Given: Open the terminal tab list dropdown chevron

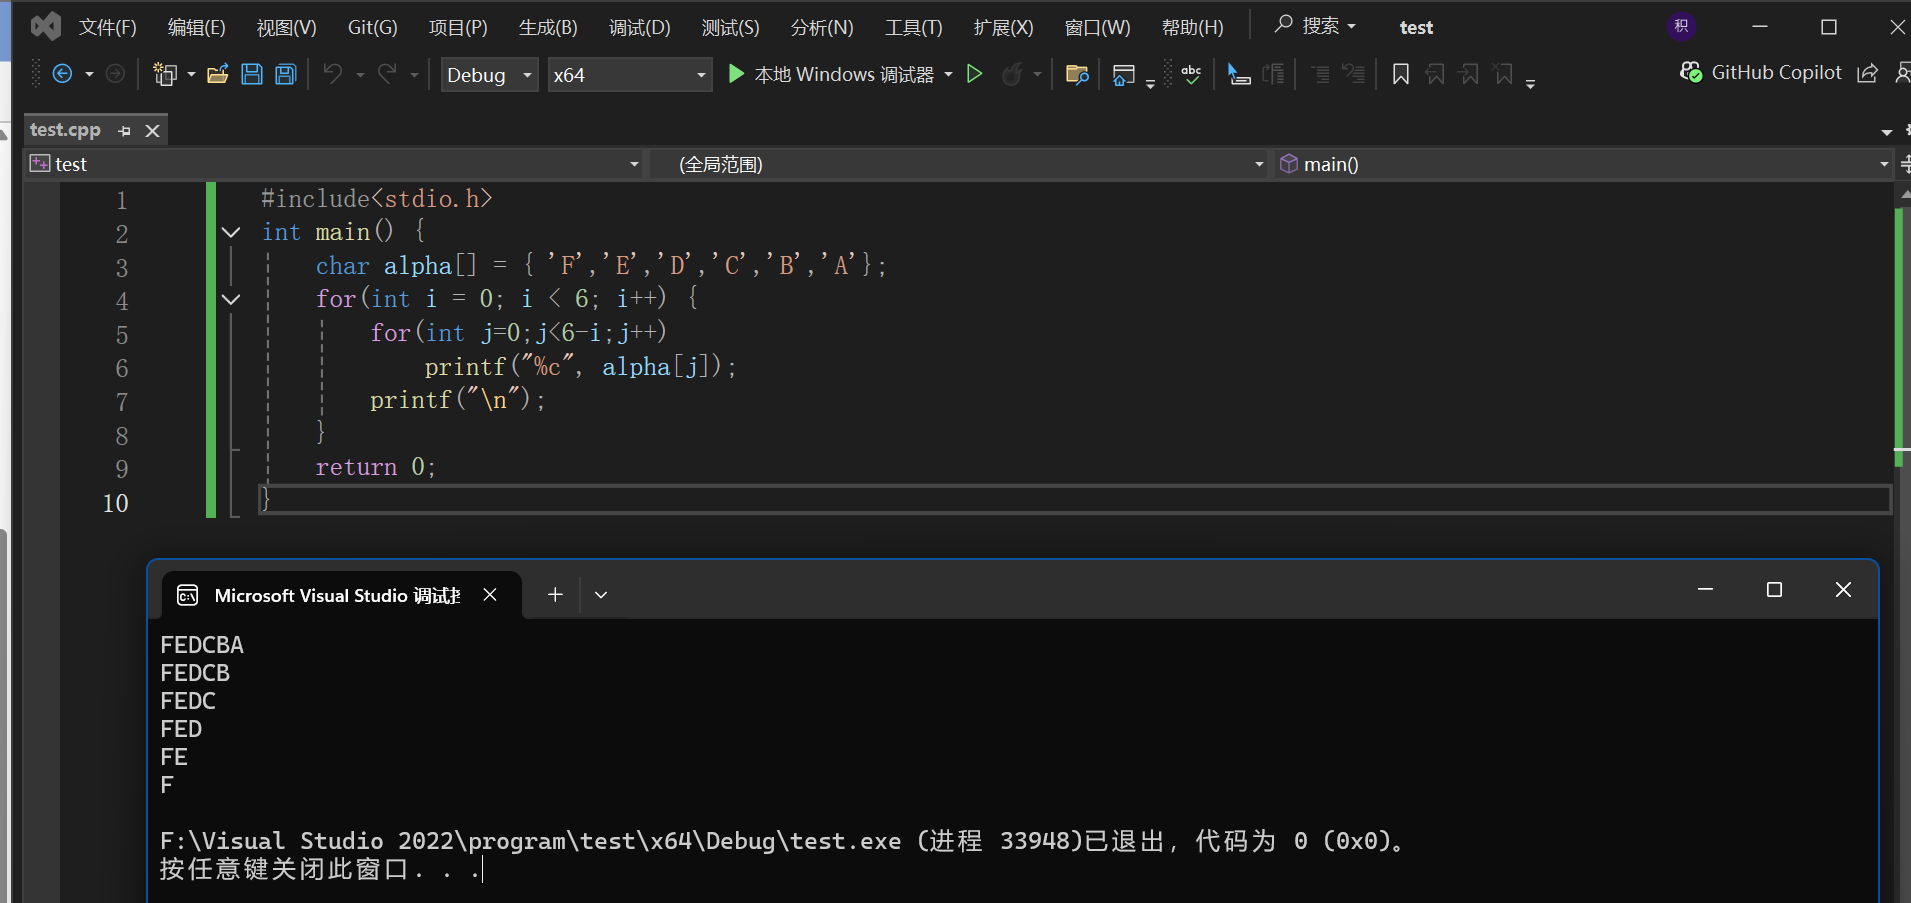Looking at the screenshot, I should 601,595.
